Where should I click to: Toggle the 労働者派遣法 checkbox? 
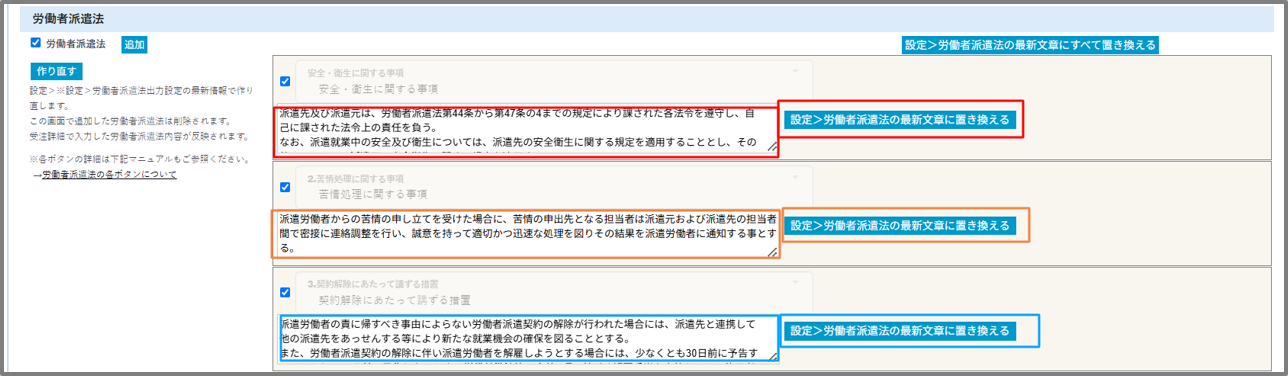[36, 43]
